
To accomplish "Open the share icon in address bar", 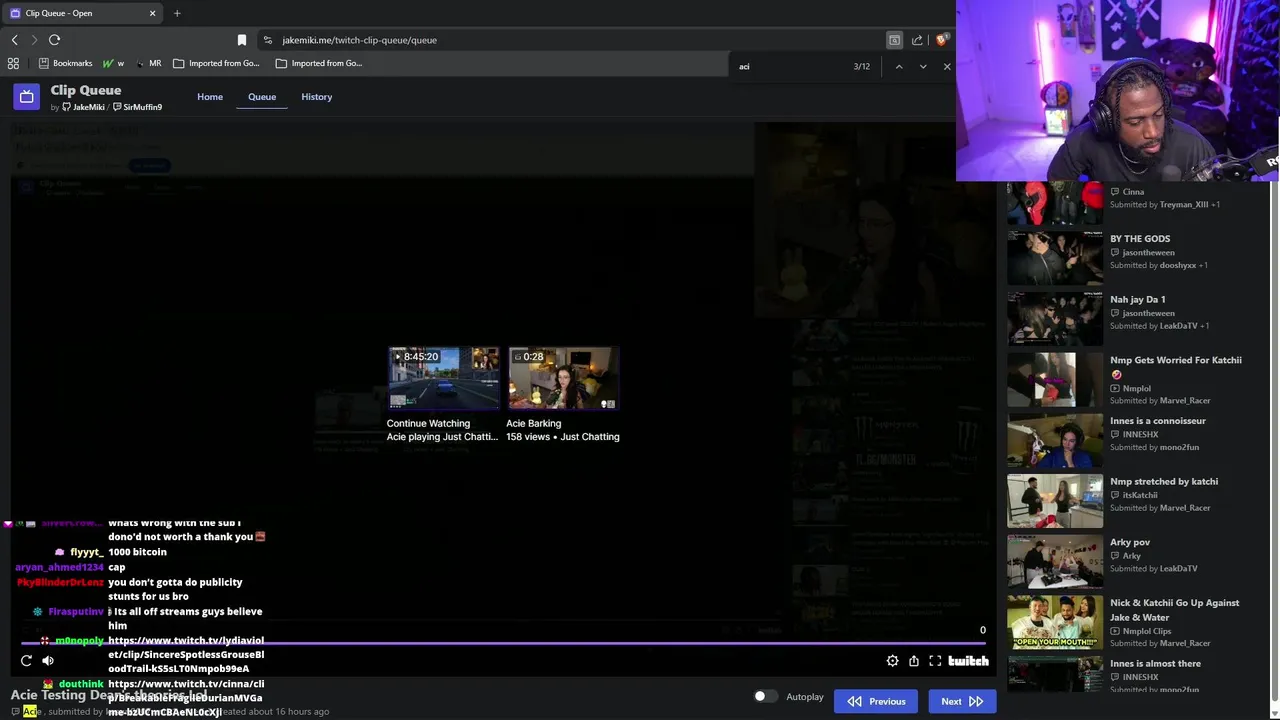I will [x=917, y=40].
